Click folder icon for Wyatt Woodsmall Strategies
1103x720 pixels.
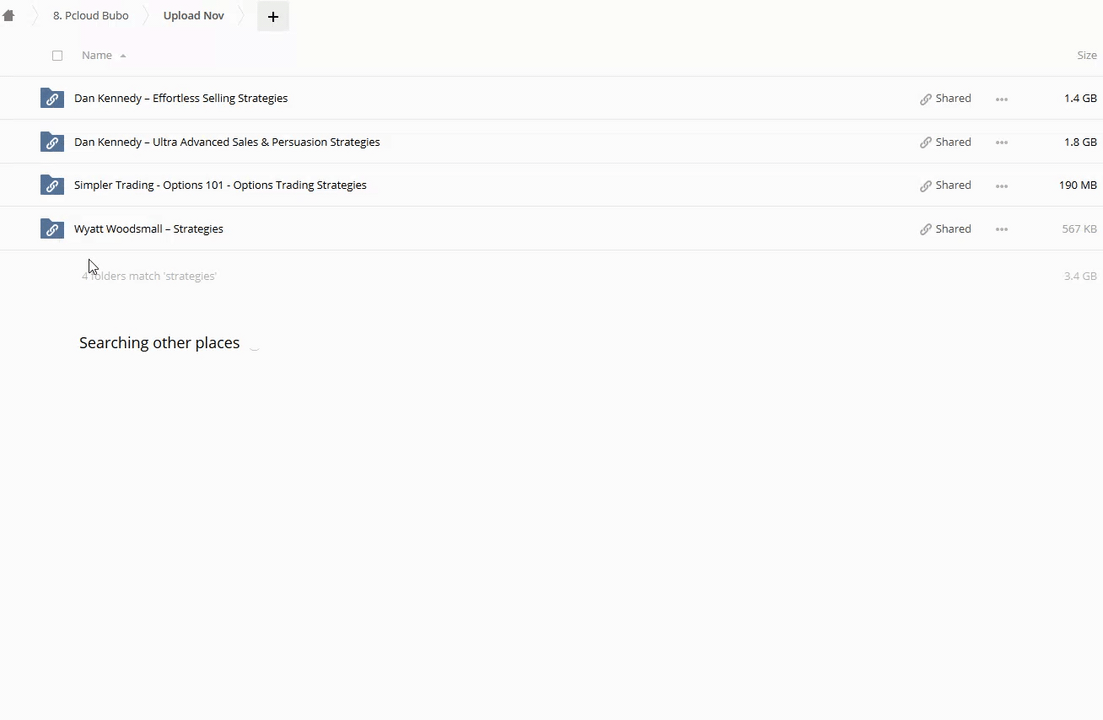(x=52, y=229)
